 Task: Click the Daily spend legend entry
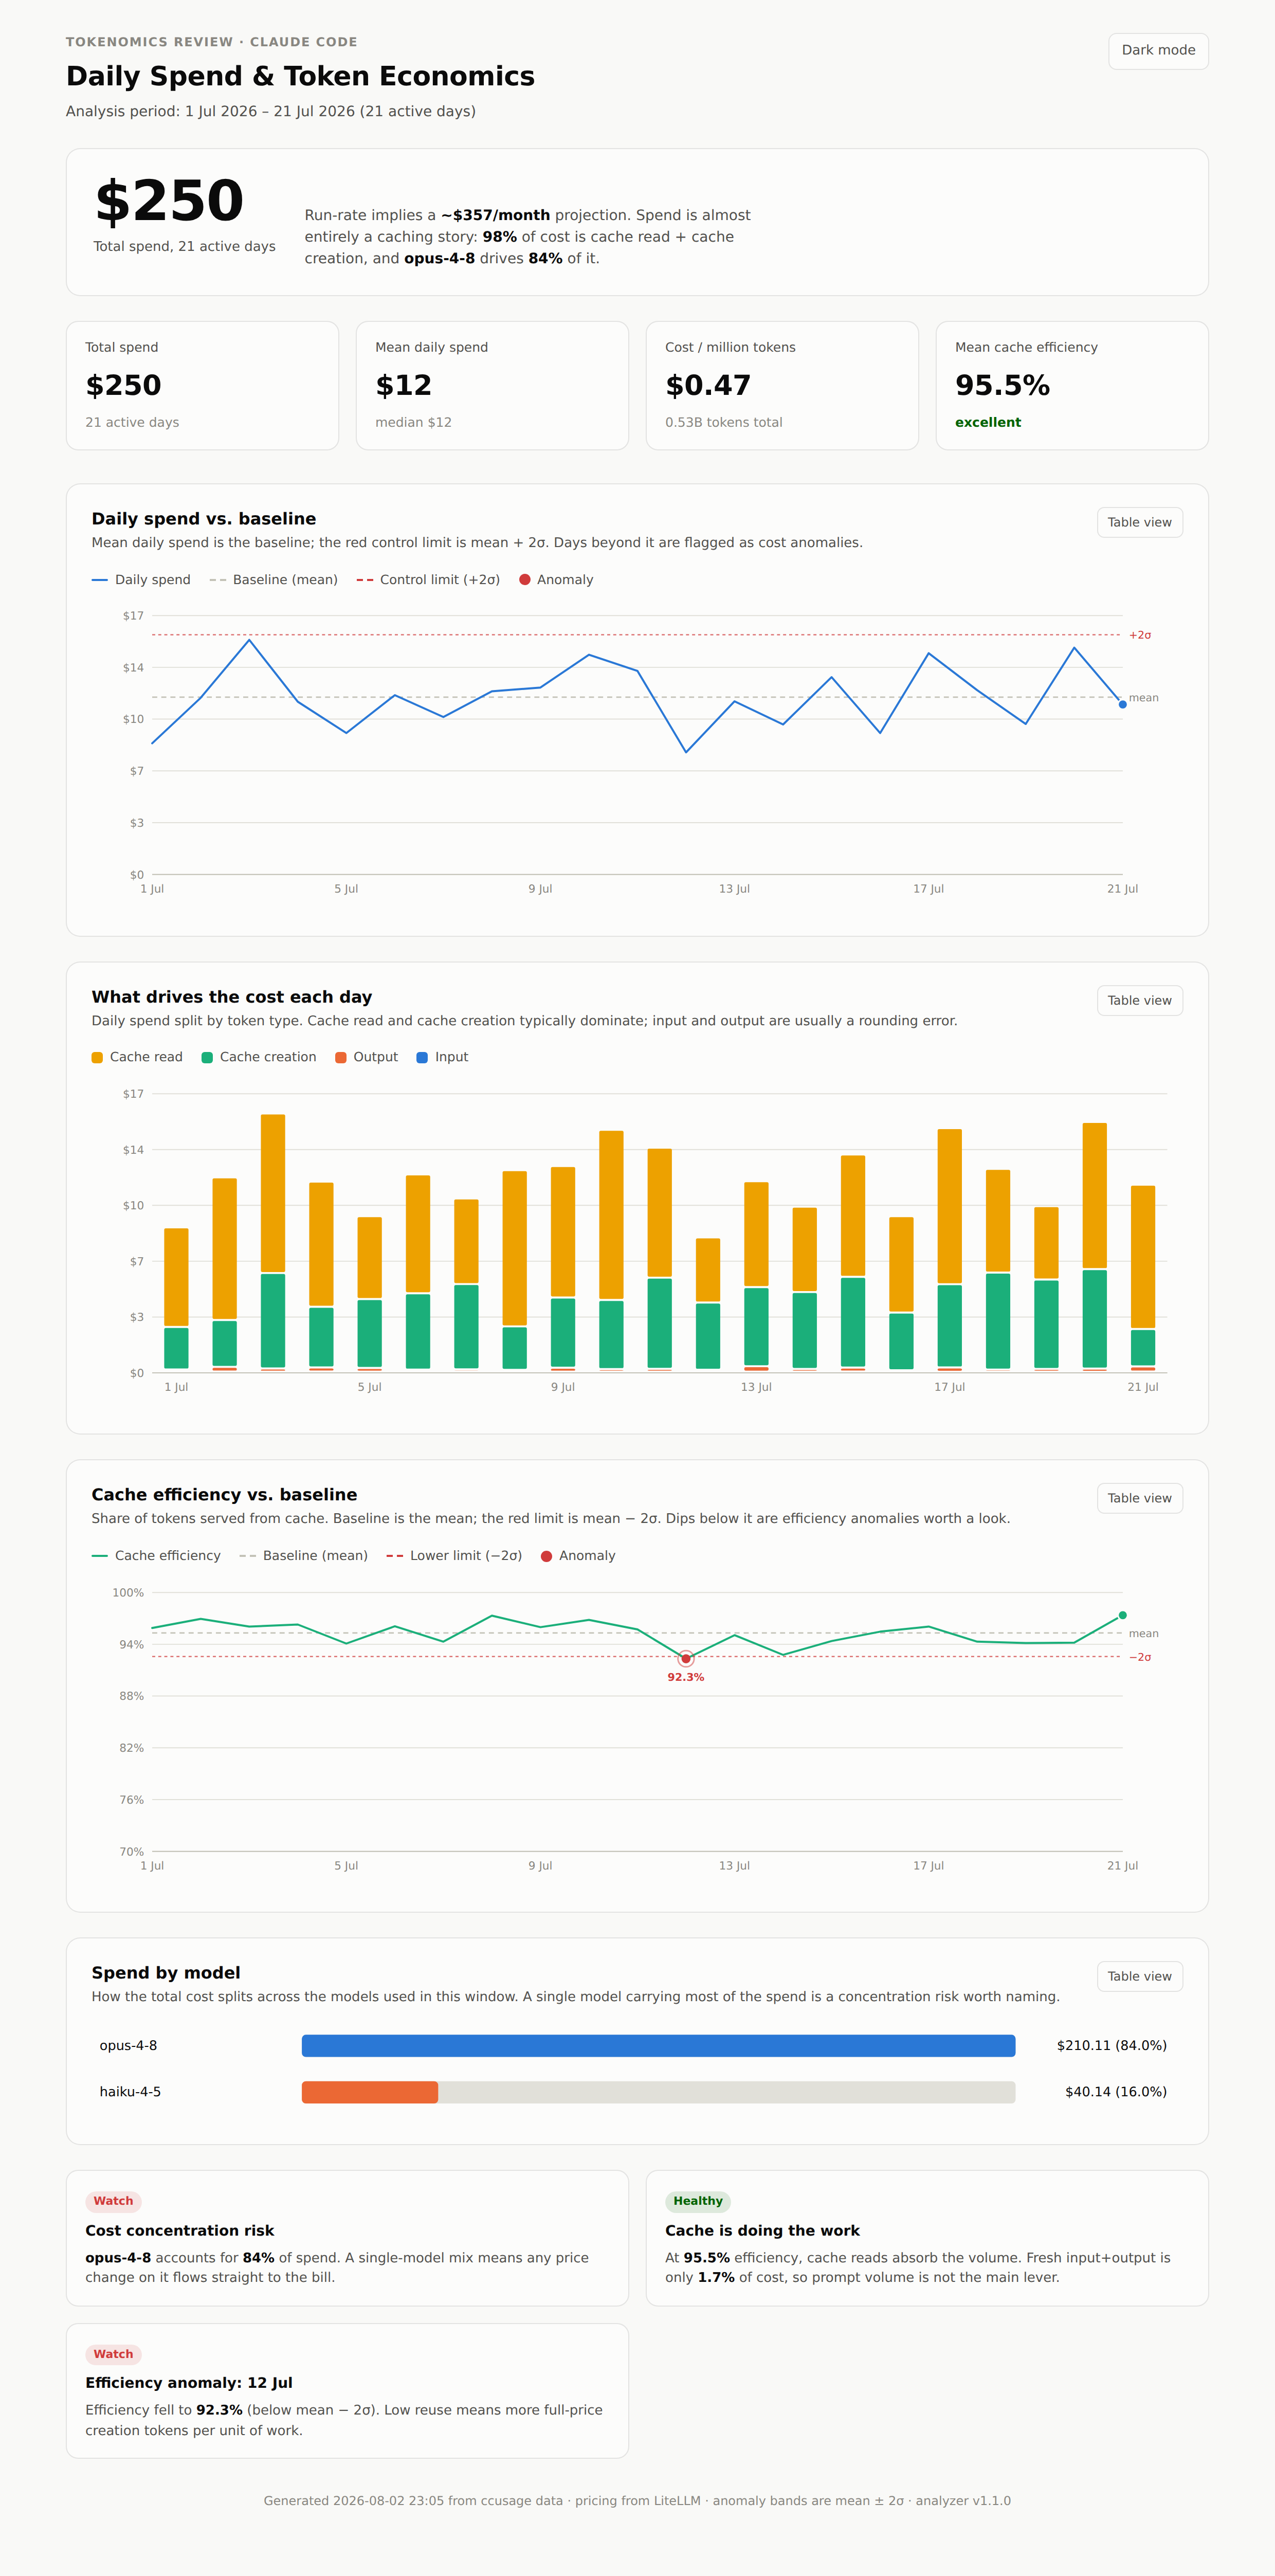[x=141, y=580]
